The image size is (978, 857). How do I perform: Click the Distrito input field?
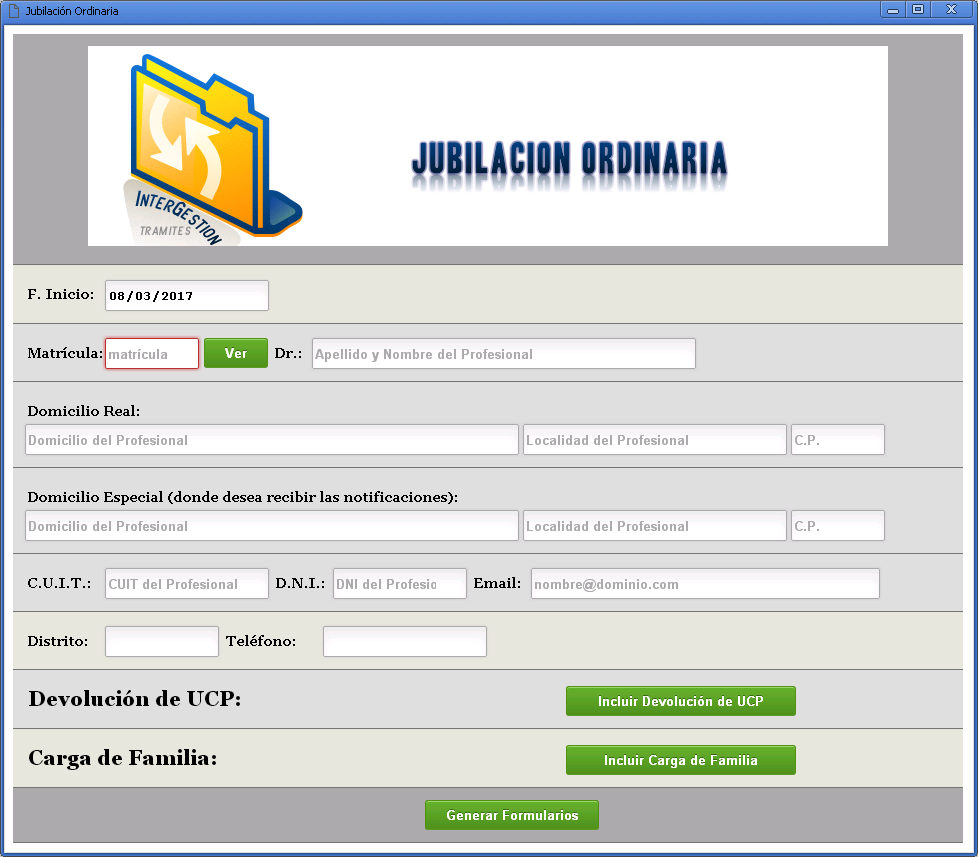click(x=162, y=642)
